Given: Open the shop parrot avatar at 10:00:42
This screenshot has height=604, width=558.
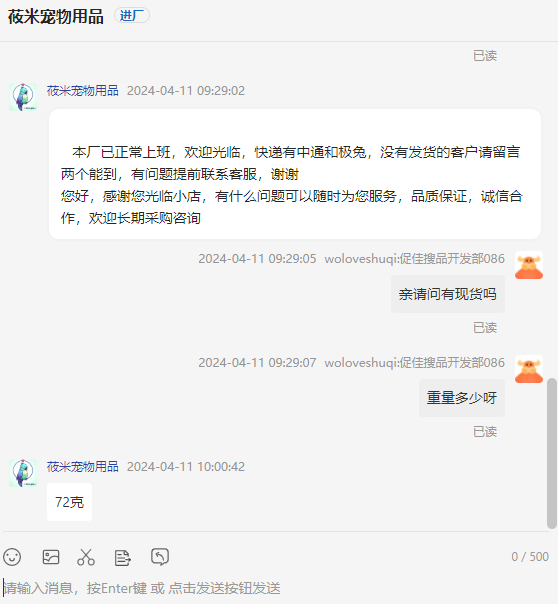Looking at the screenshot, I should click(x=23, y=473).
